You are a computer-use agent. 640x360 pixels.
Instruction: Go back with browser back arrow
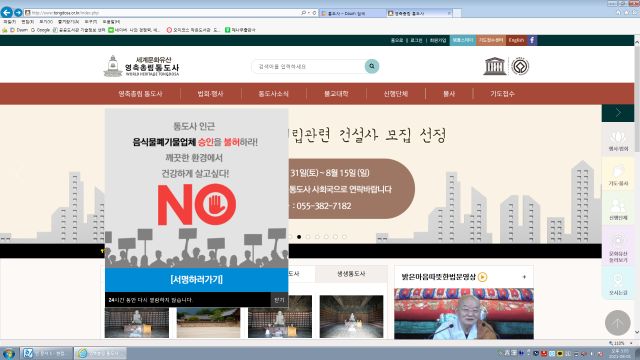tap(7, 13)
